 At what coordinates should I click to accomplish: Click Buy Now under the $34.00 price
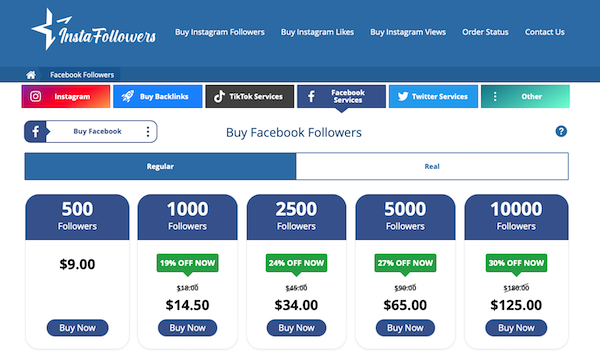[297, 328]
